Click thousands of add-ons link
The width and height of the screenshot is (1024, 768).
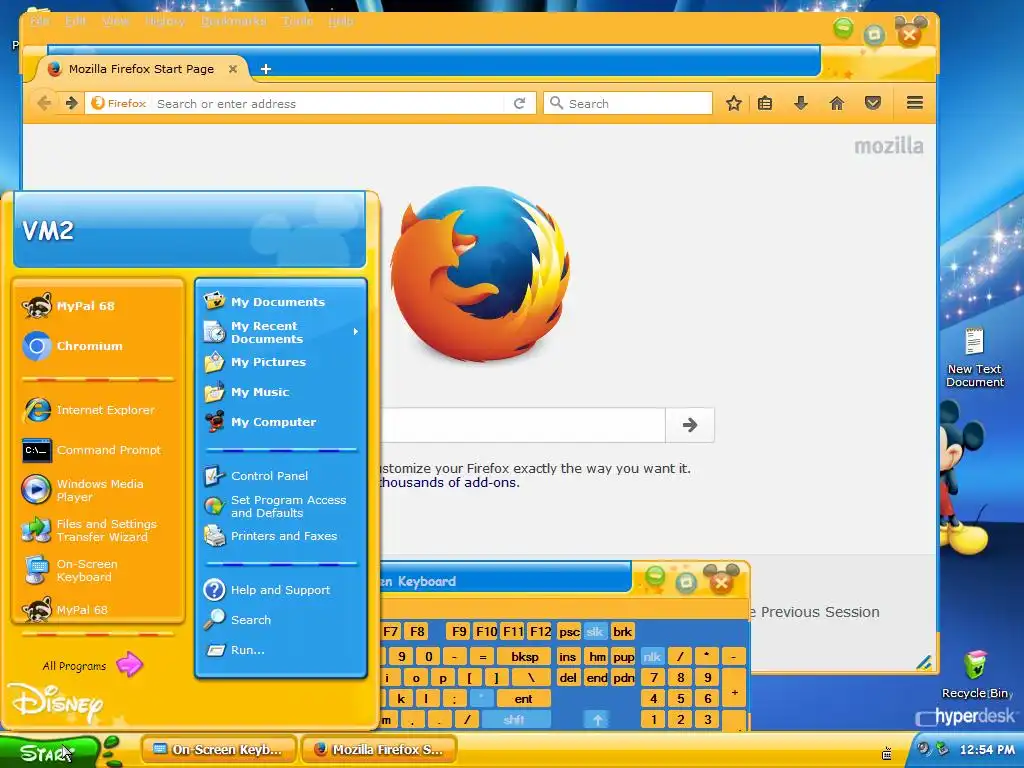[x=449, y=483]
